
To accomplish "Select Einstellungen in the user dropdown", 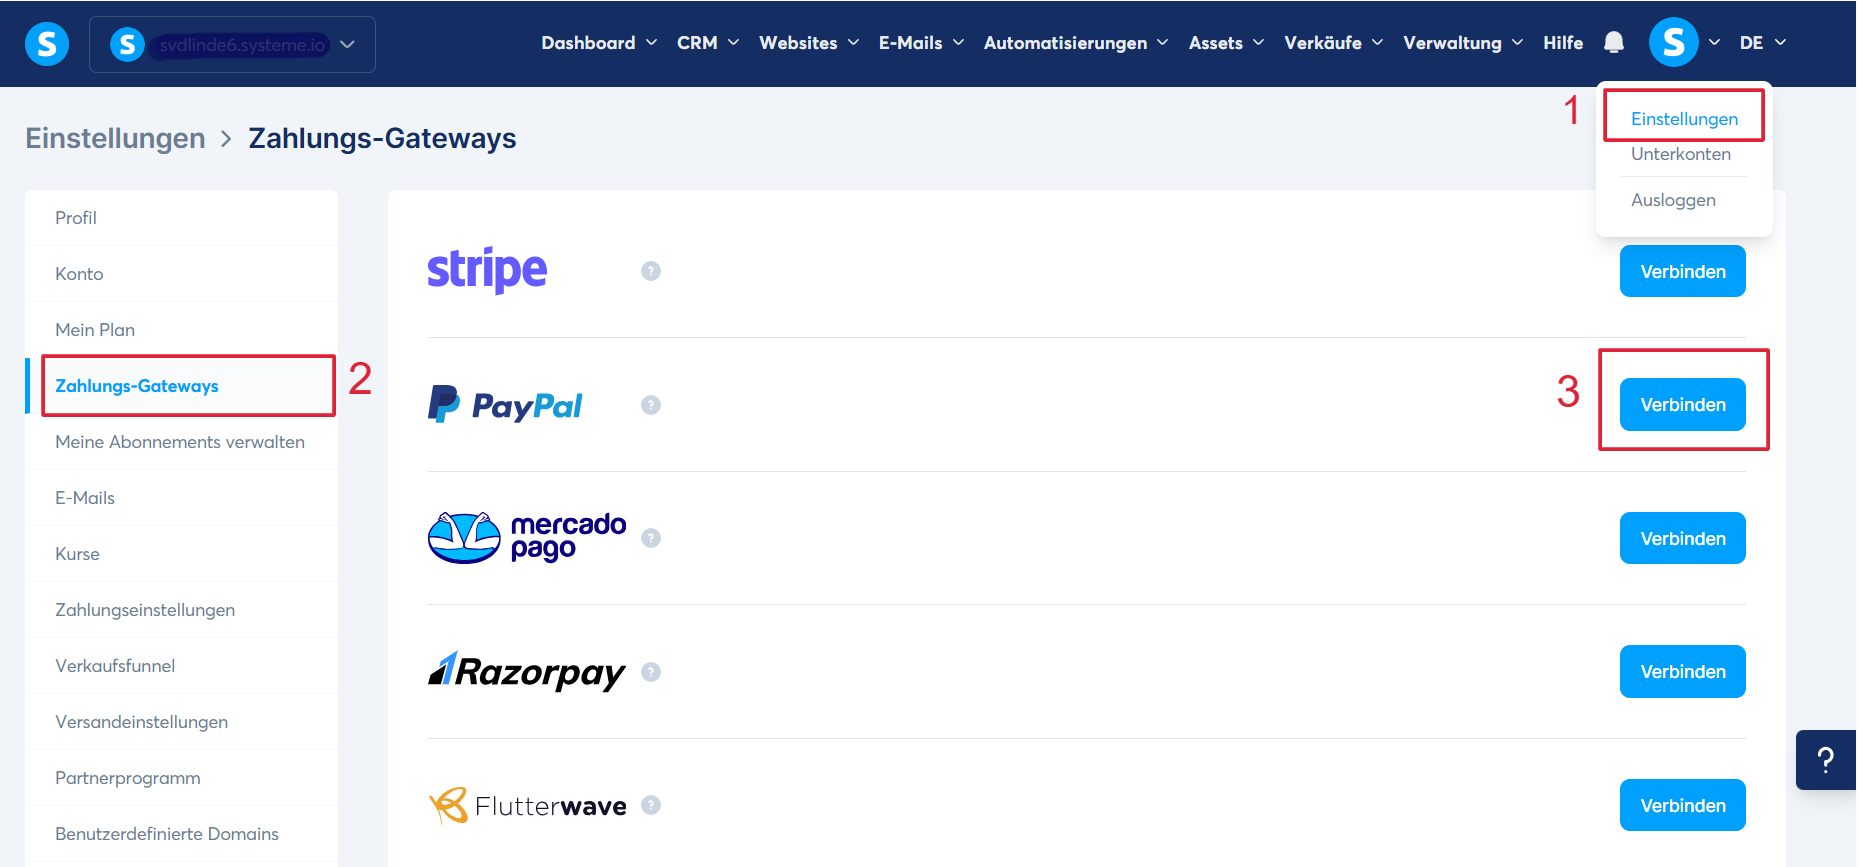I will tap(1684, 119).
